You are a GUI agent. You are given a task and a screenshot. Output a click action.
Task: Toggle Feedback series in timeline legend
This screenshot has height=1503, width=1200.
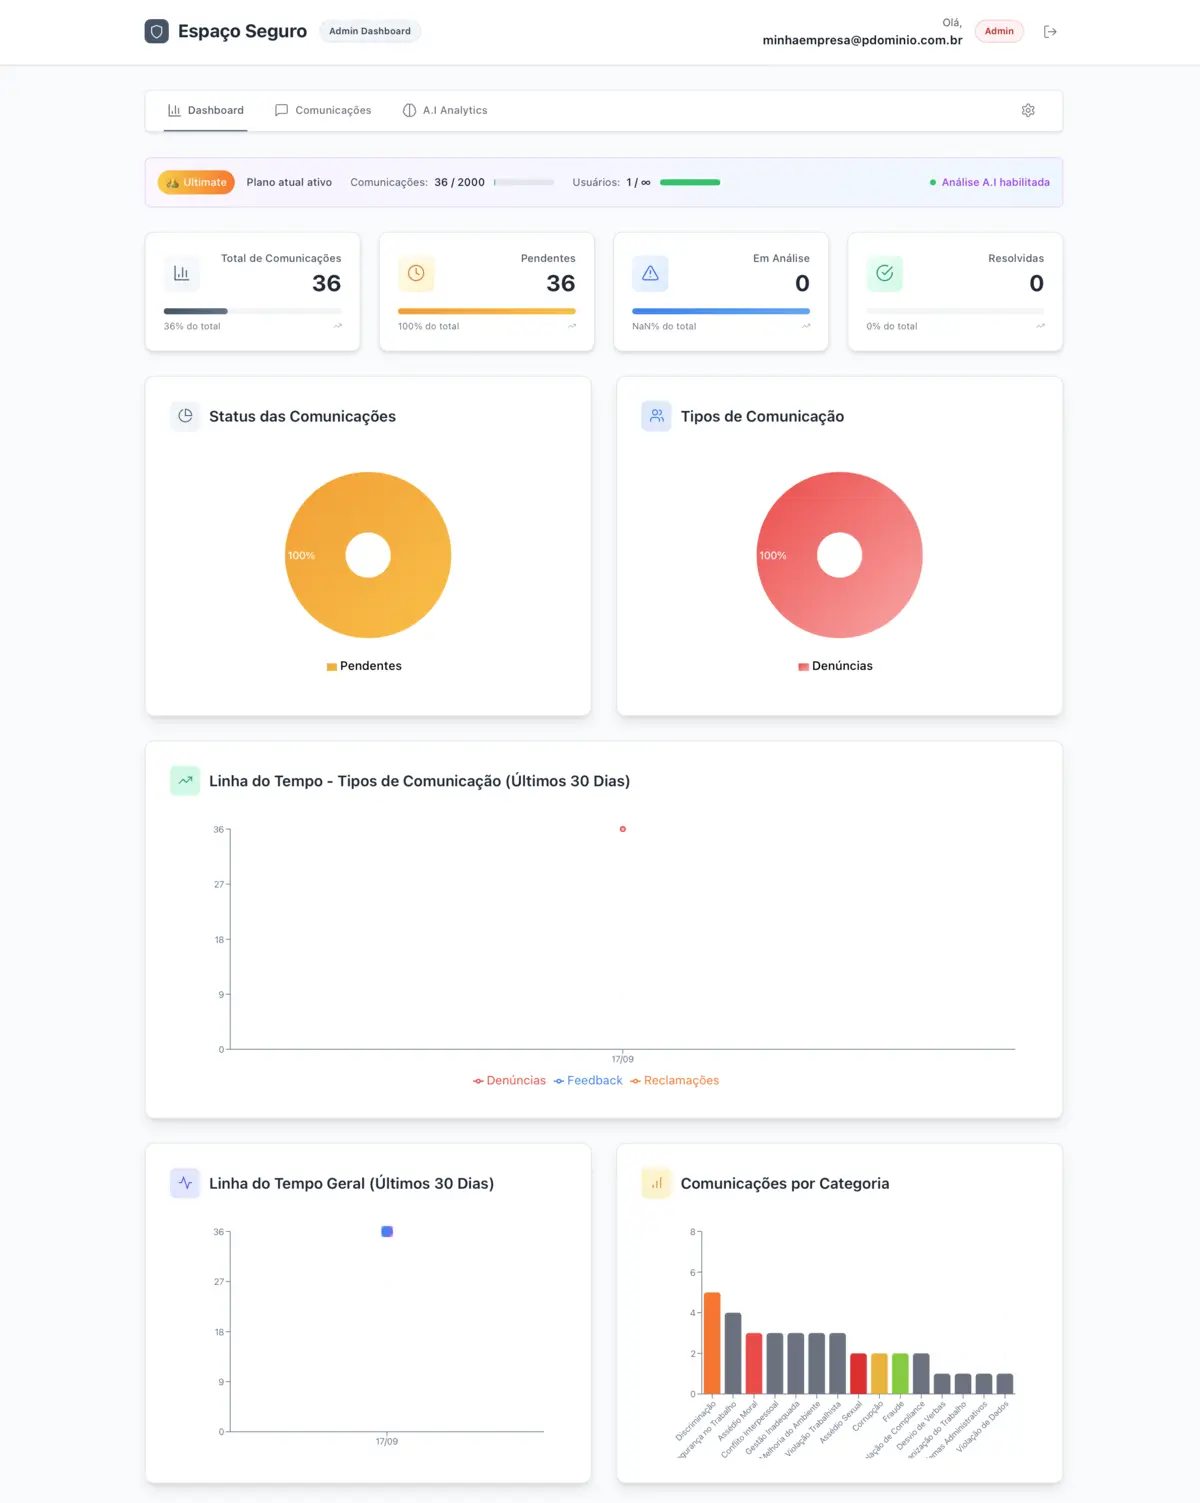coord(589,1081)
